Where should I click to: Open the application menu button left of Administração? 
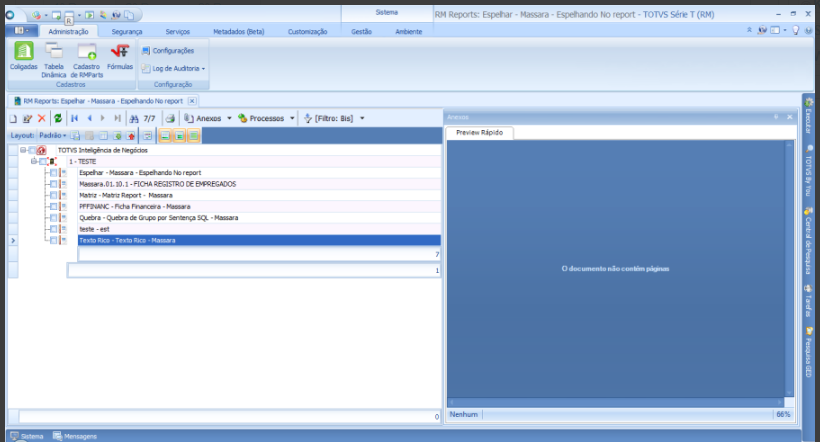tap(21, 31)
